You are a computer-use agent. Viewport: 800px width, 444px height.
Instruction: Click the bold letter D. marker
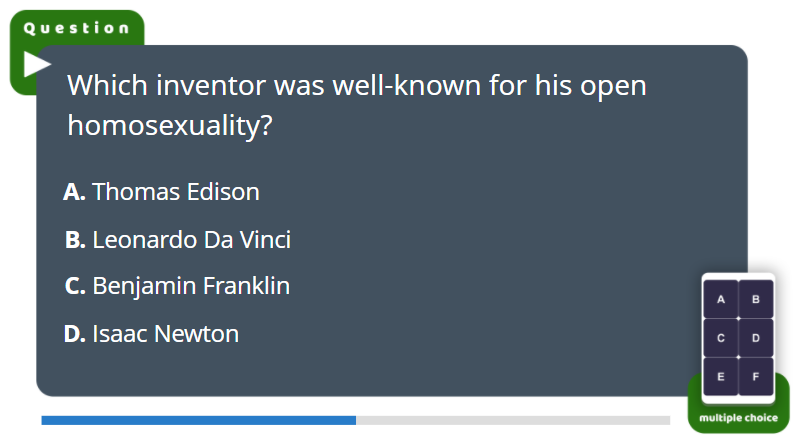pos(74,334)
